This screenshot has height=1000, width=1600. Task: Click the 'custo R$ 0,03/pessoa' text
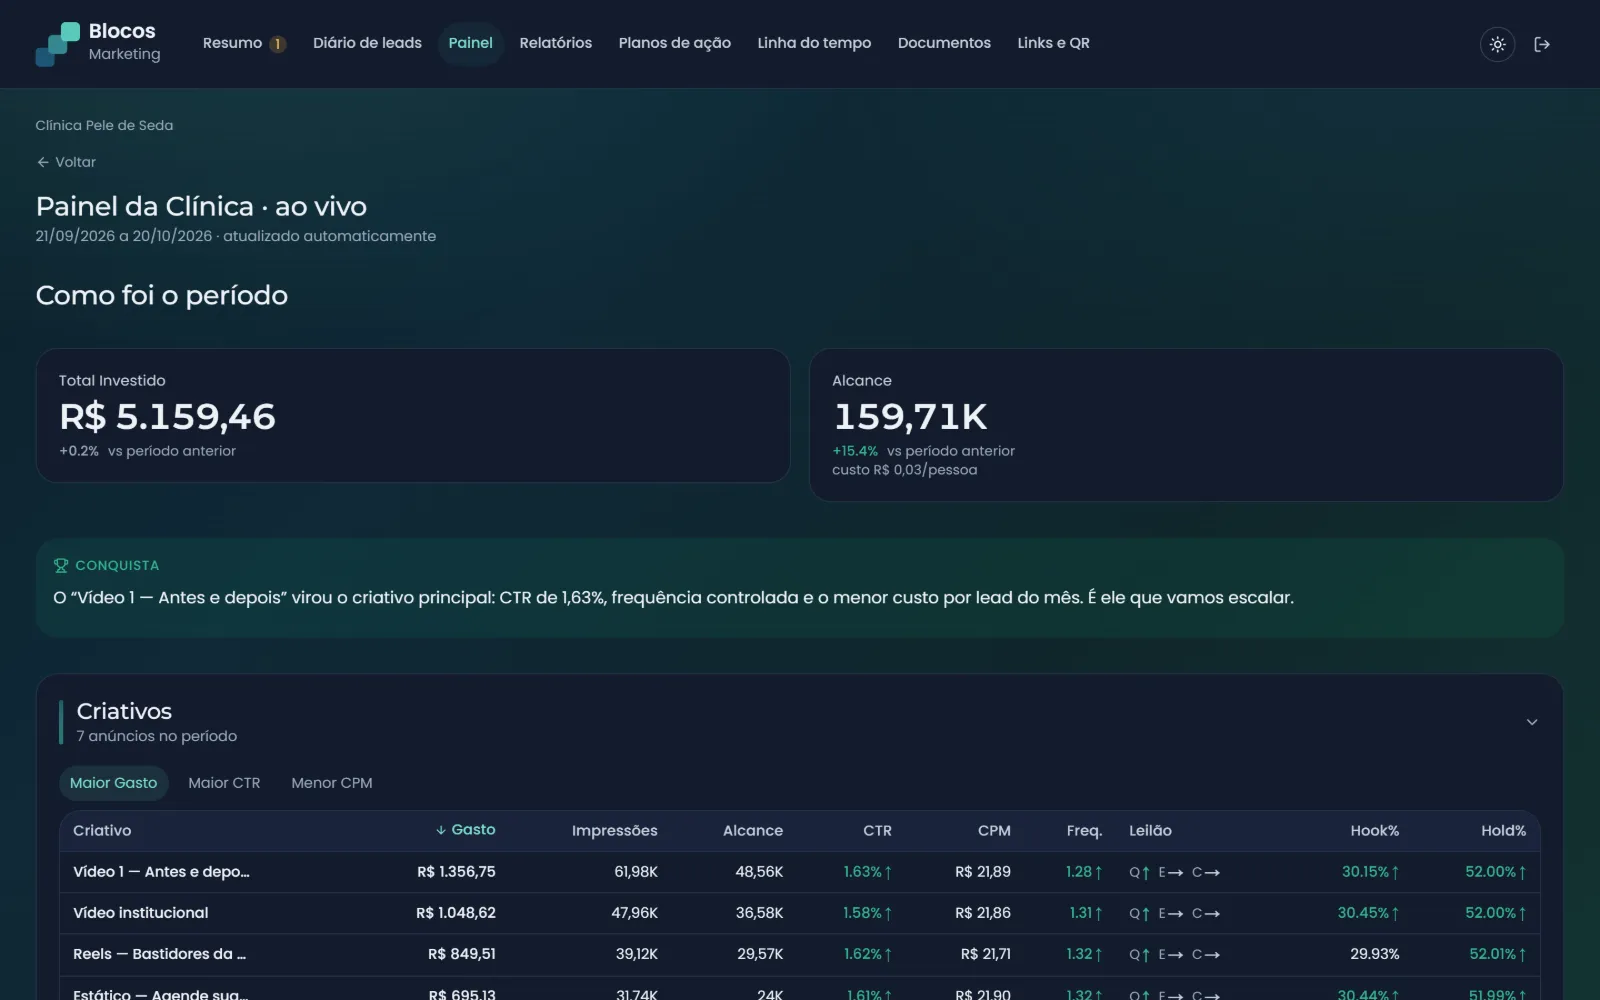click(x=904, y=470)
